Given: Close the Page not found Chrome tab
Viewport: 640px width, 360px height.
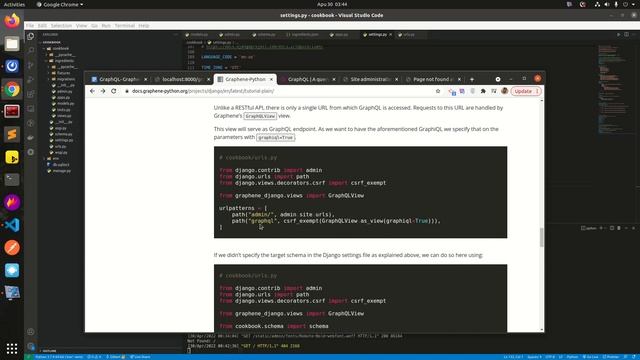Looking at the screenshot, I should point(460,79).
